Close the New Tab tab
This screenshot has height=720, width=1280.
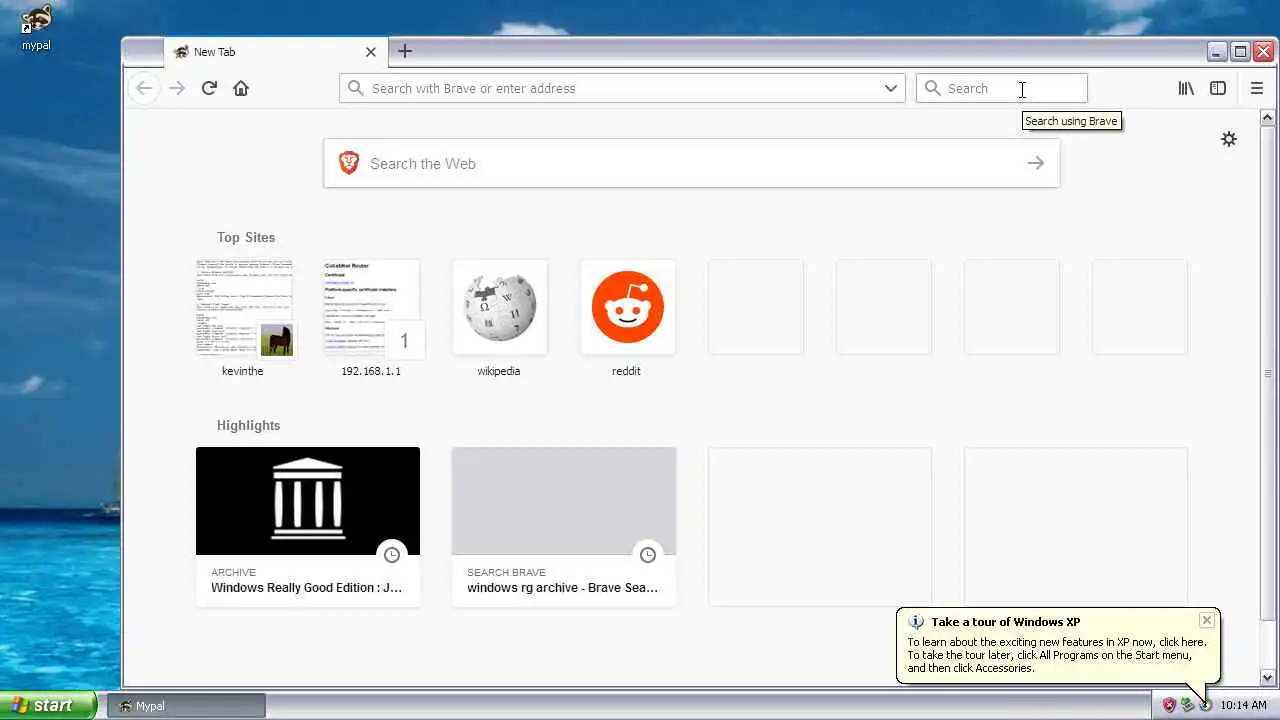(x=371, y=52)
